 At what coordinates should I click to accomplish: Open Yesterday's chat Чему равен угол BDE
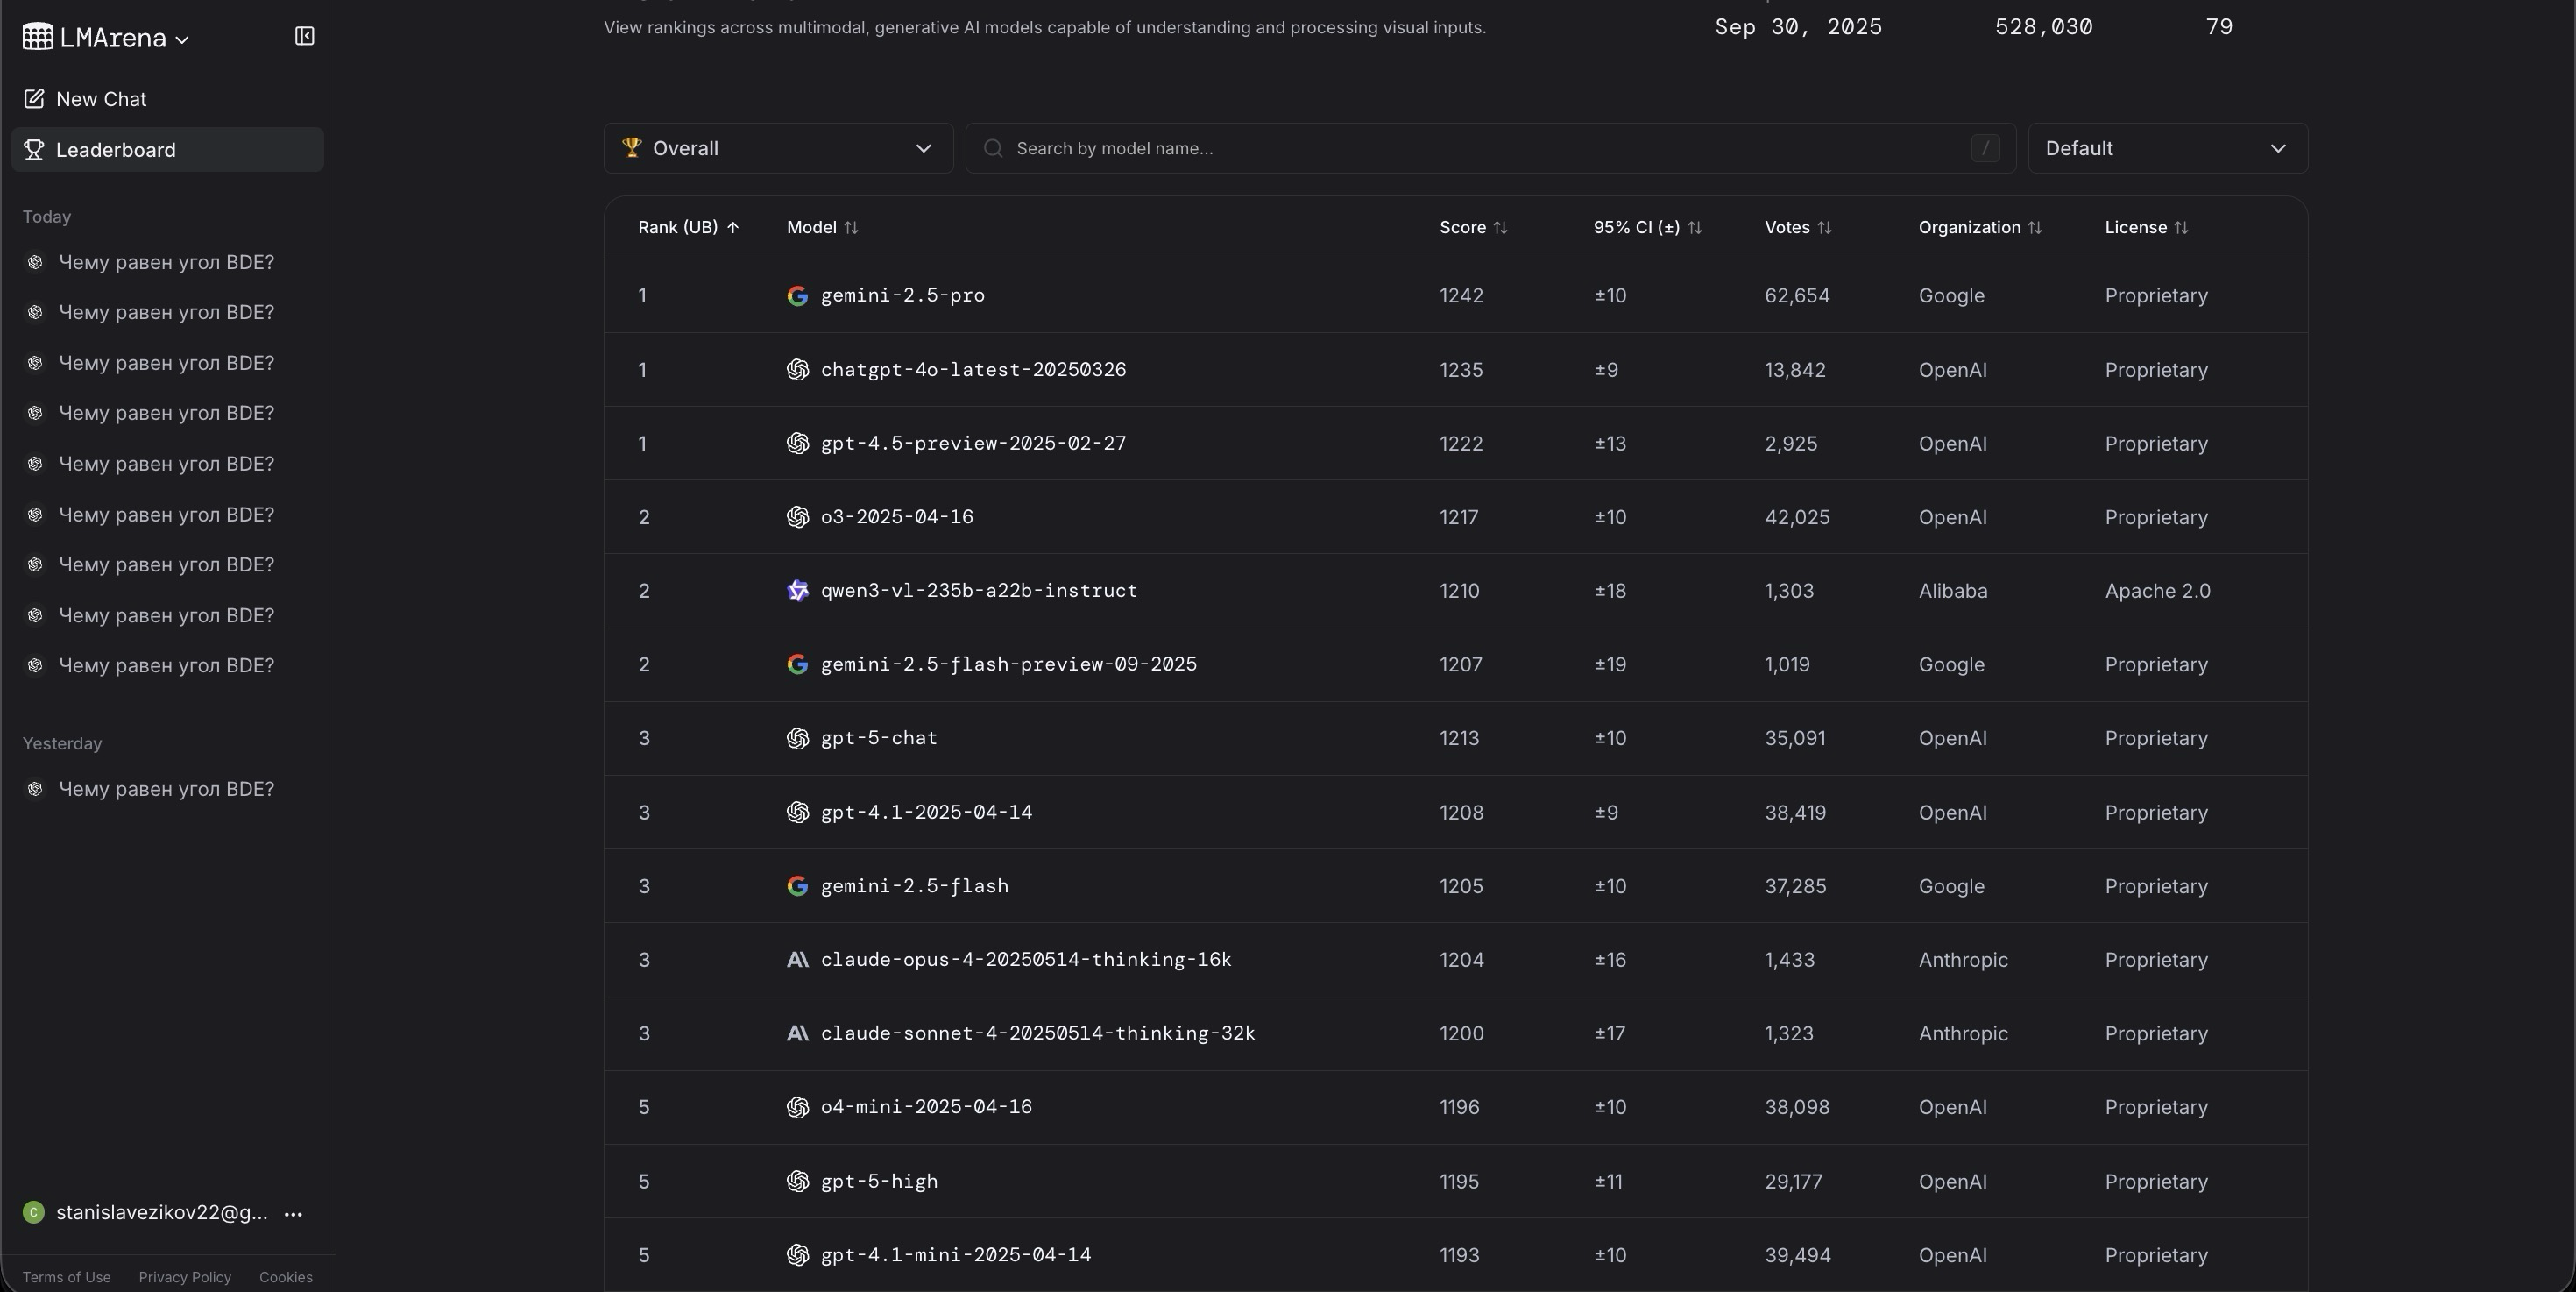(166, 789)
